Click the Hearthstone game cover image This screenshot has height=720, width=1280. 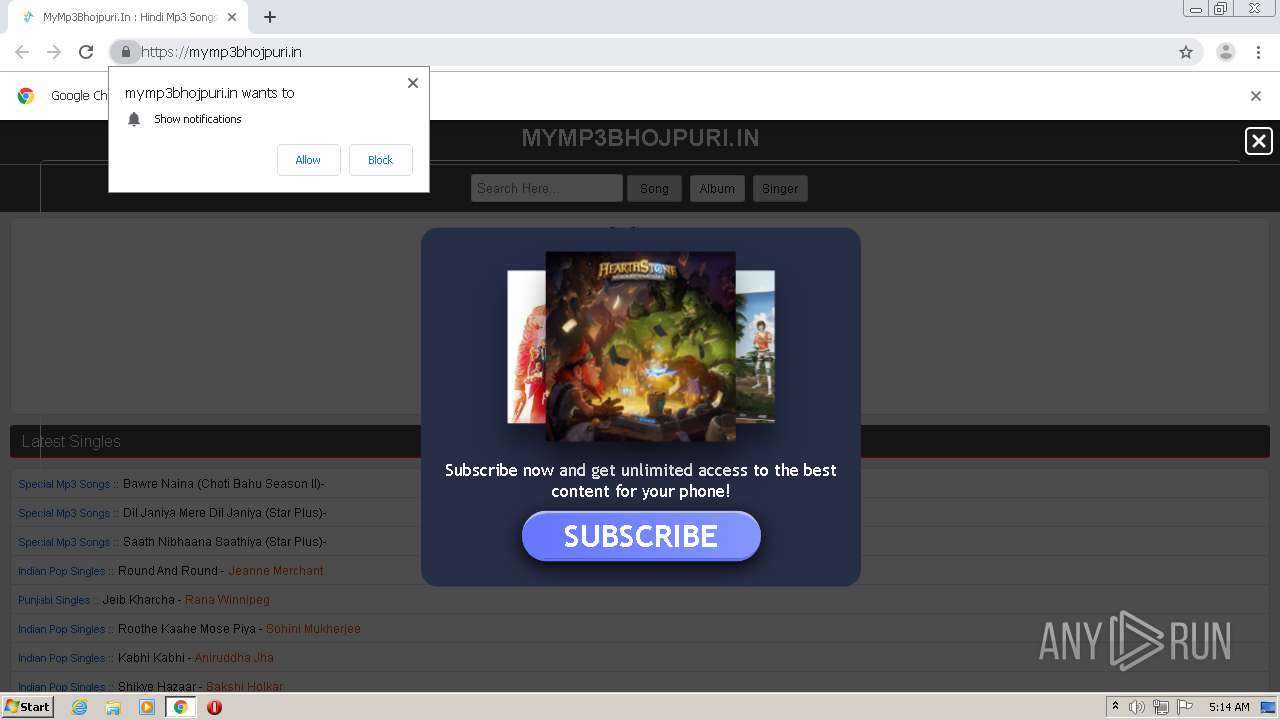click(x=640, y=346)
